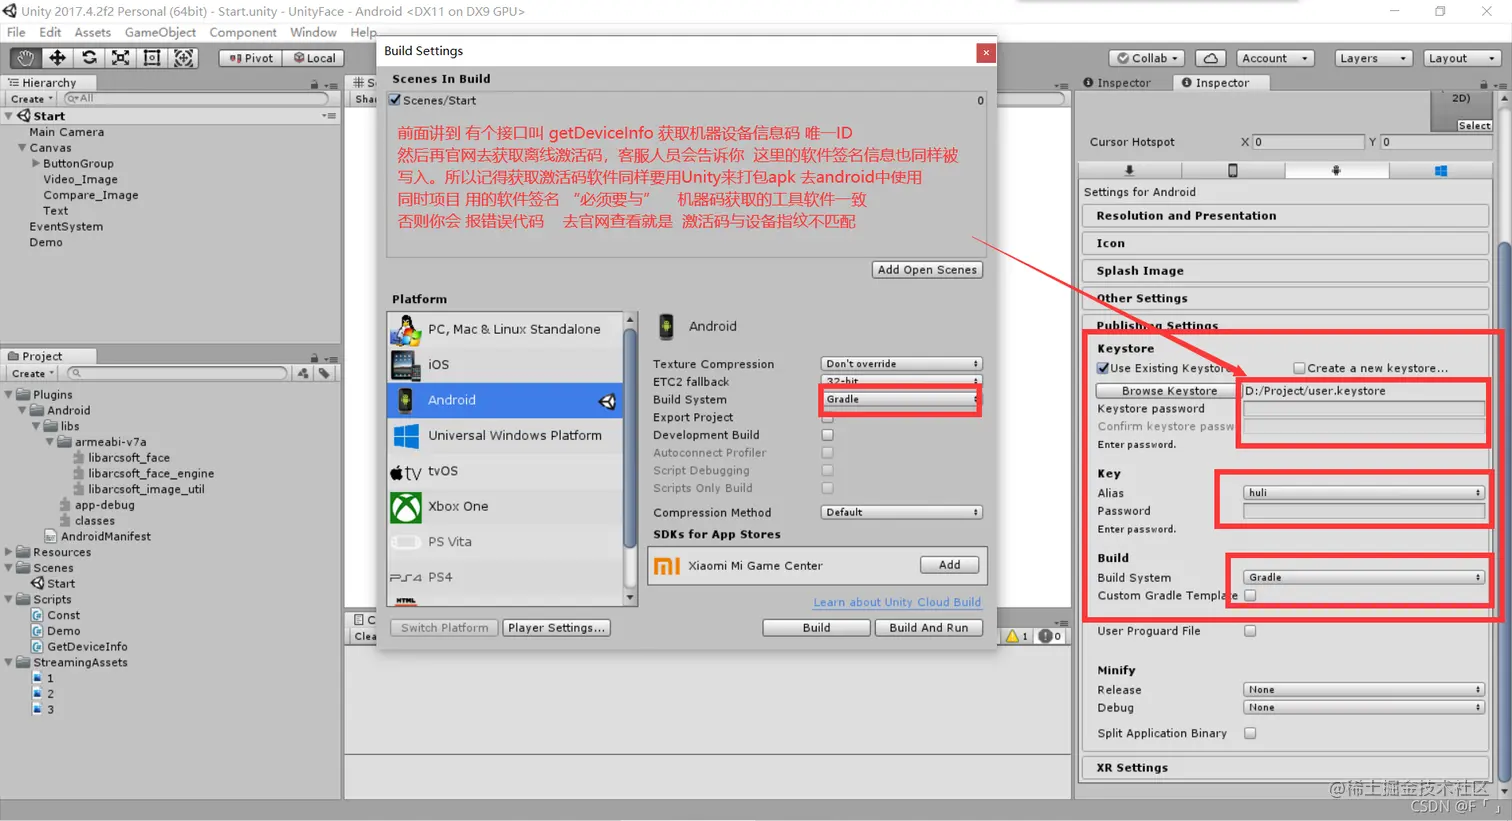Screen dimensions: 1512x821
Task: Uncheck Scenes/Start in Scenes In Build
Action: (x=395, y=100)
